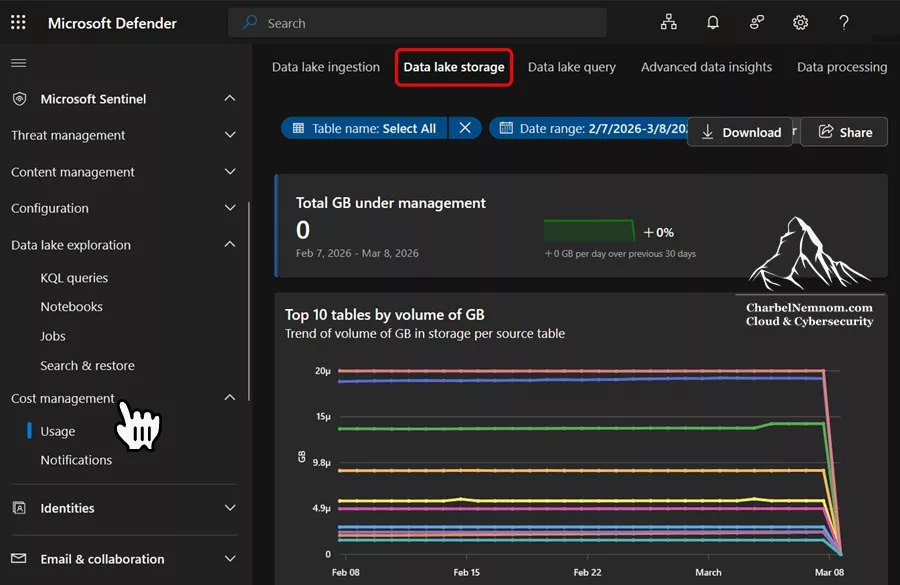Open the app launcher grid icon

click(x=18, y=22)
